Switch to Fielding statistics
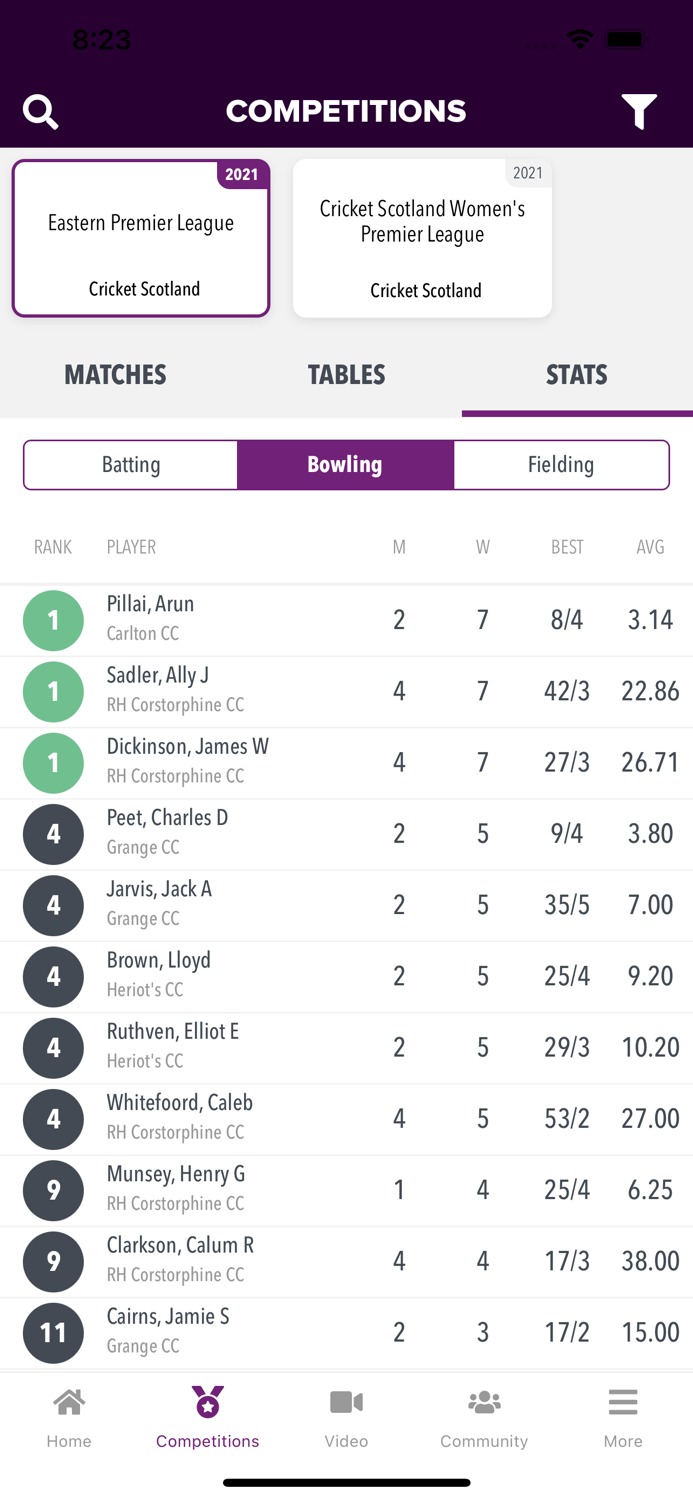Image resolution: width=693 pixels, height=1500 pixels. coord(561,464)
